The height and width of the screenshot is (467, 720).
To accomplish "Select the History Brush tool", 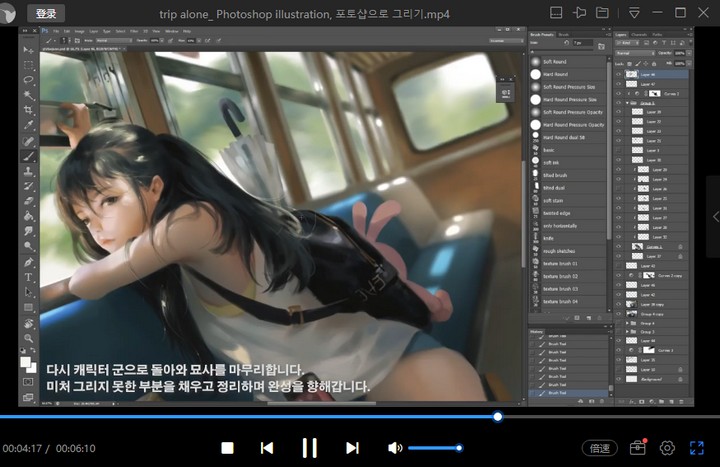I will pos(28,186).
